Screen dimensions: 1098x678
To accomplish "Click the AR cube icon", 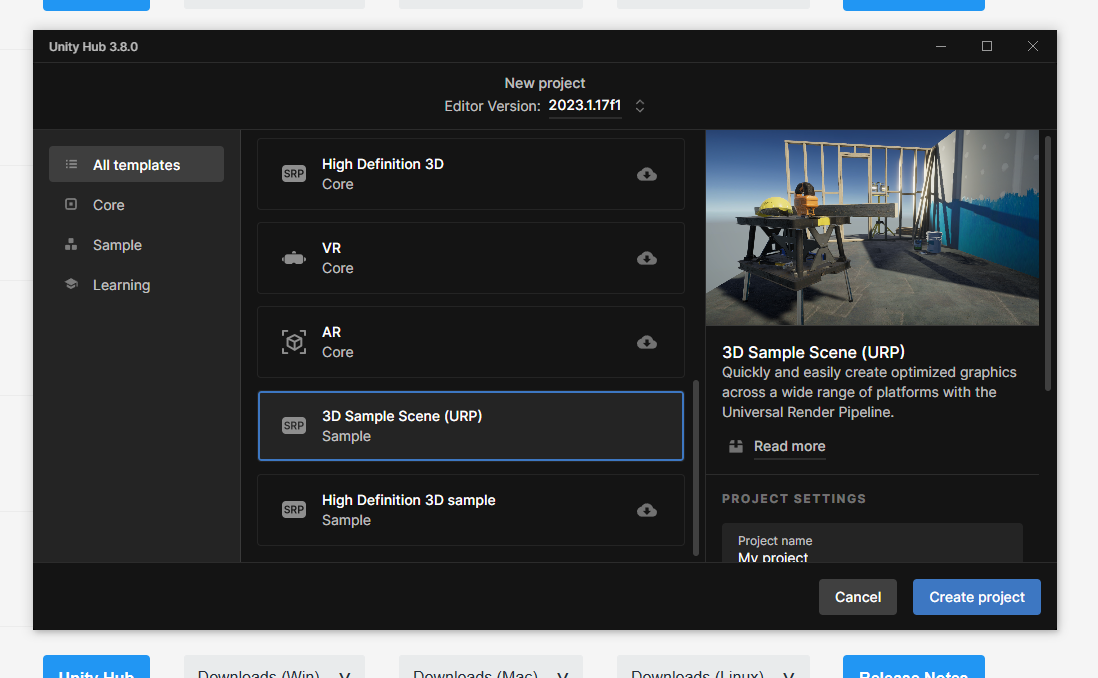I will (x=293, y=342).
